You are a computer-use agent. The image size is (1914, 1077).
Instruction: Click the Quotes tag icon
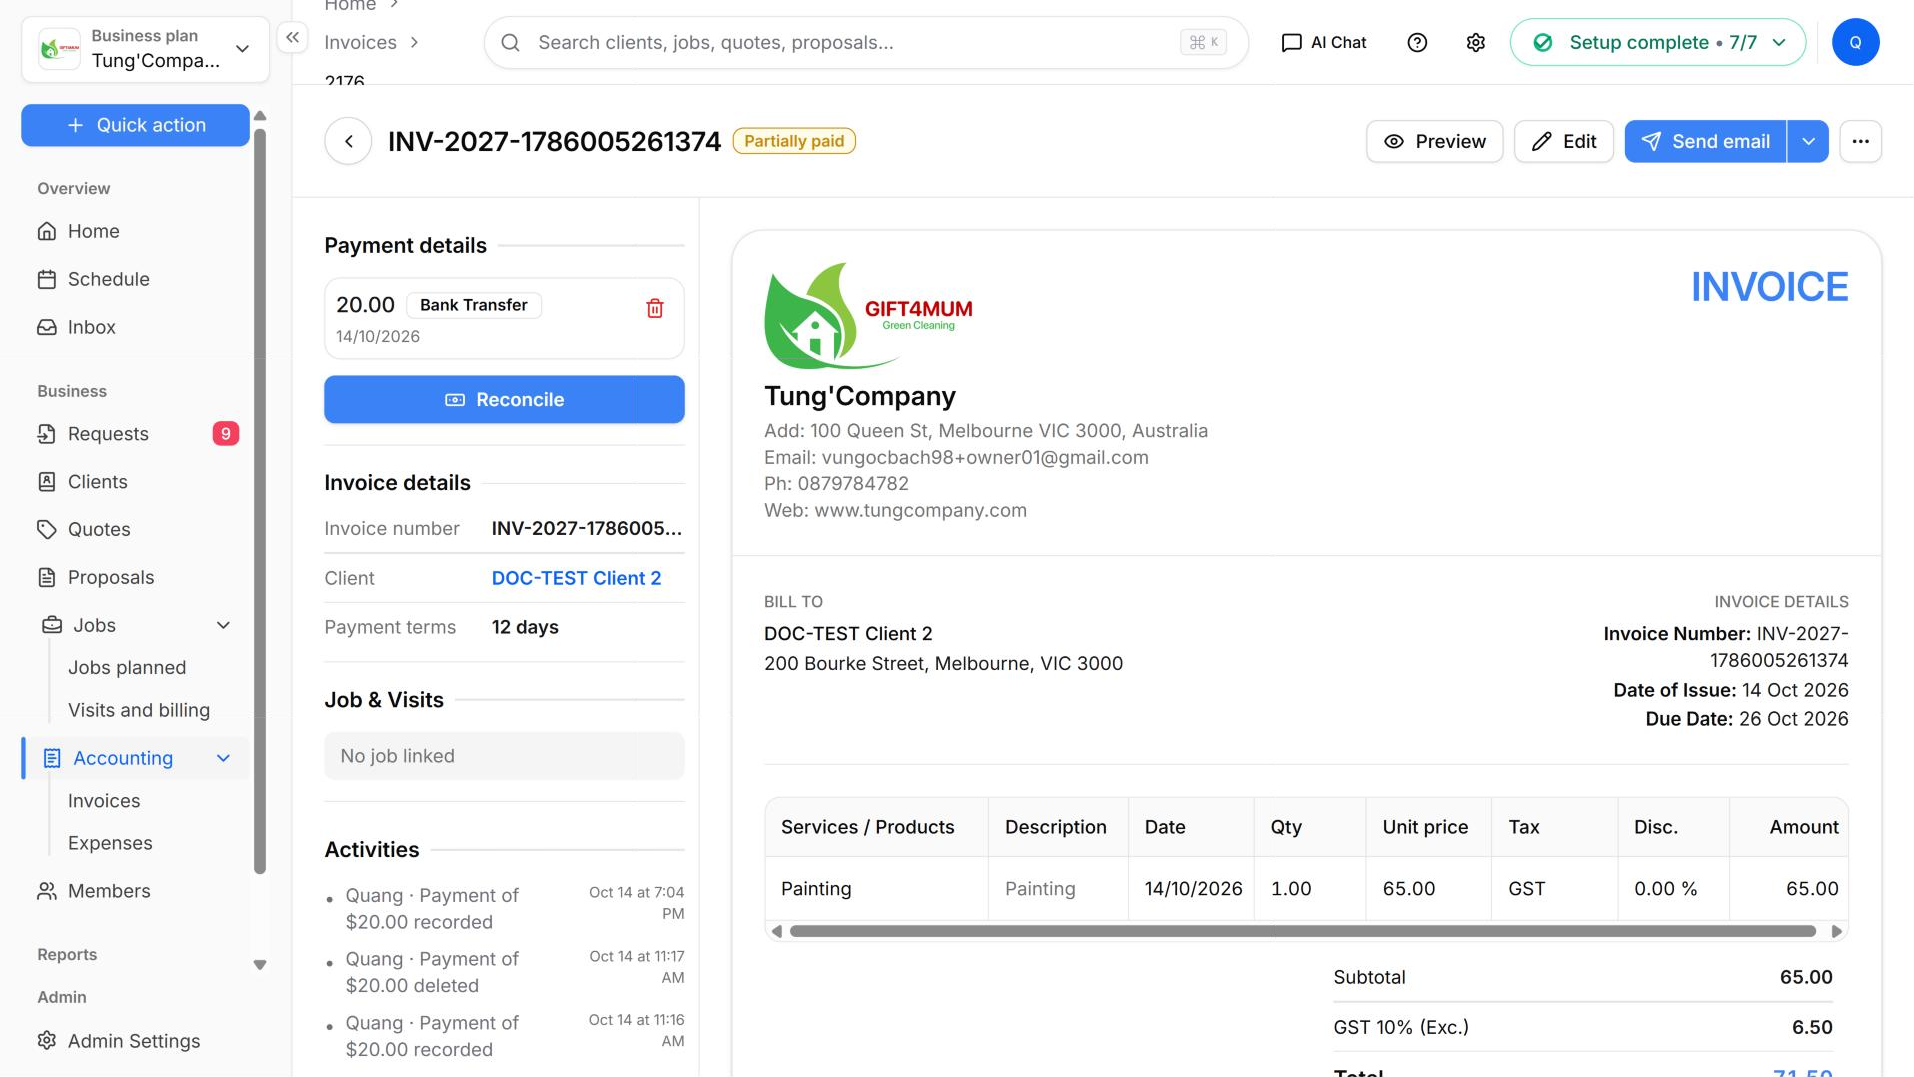tap(47, 529)
